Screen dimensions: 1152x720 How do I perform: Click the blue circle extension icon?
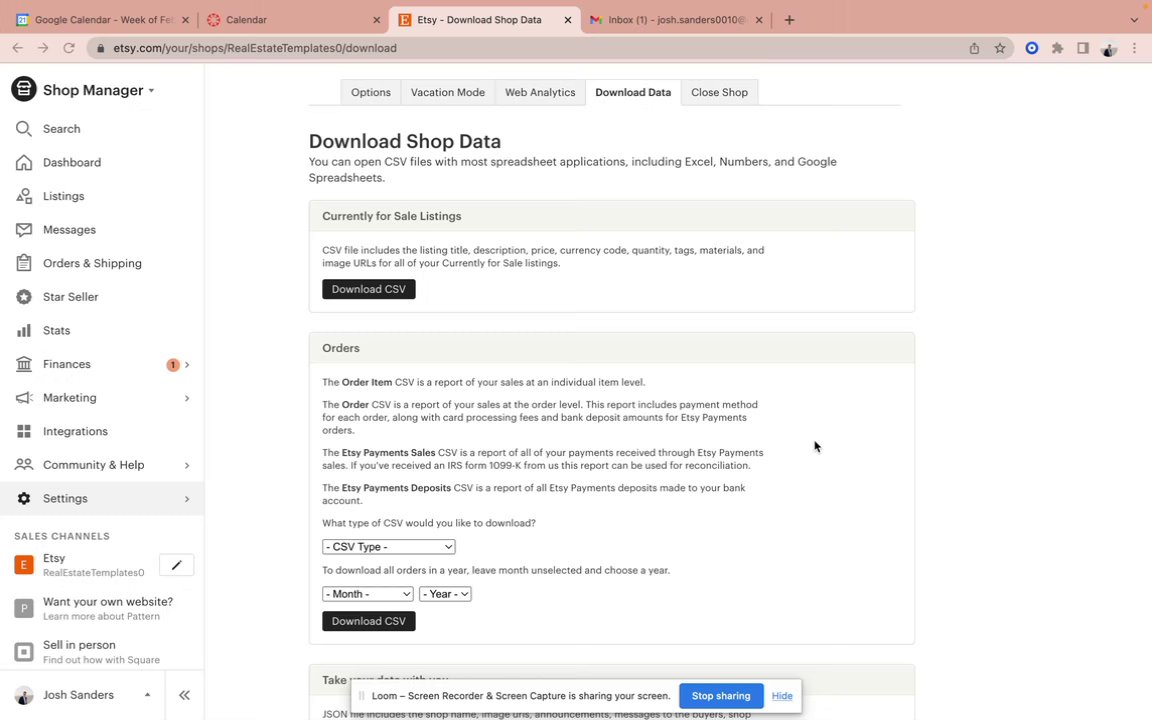coord(1032,48)
